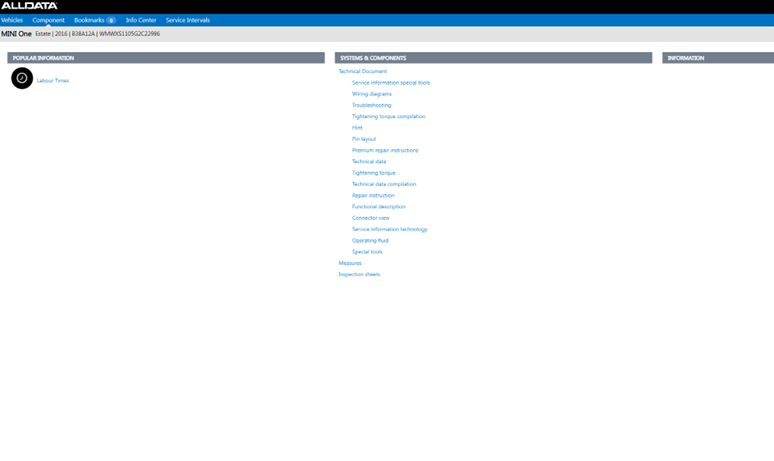Open Wiring diagrams link
Viewport: 774px width, 461px height.
pyautogui.click(x=372, y=94)
